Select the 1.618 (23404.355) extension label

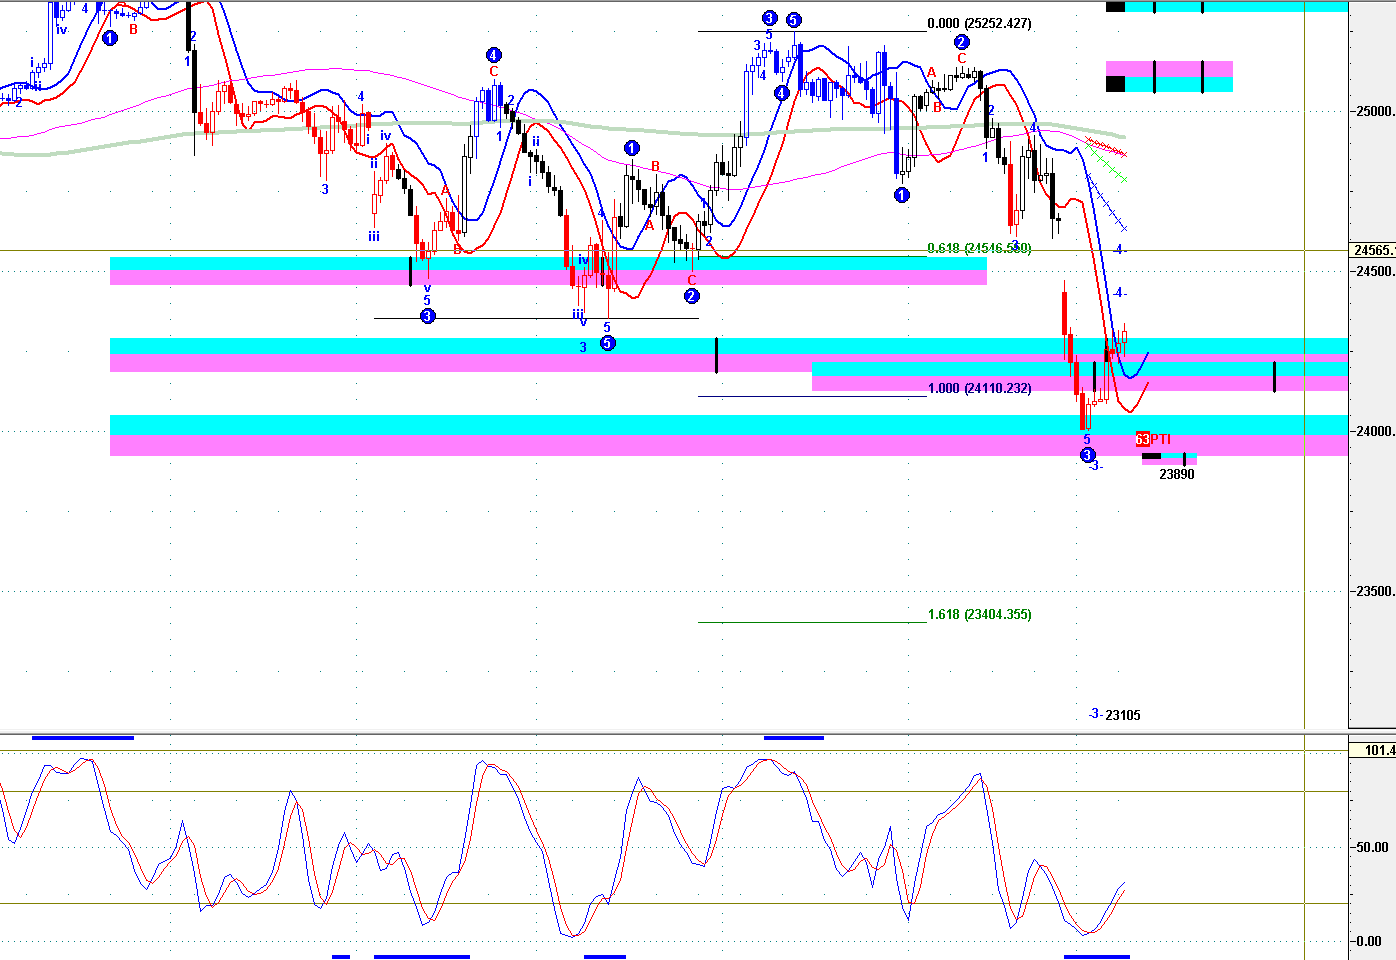[x=979, y=614]
